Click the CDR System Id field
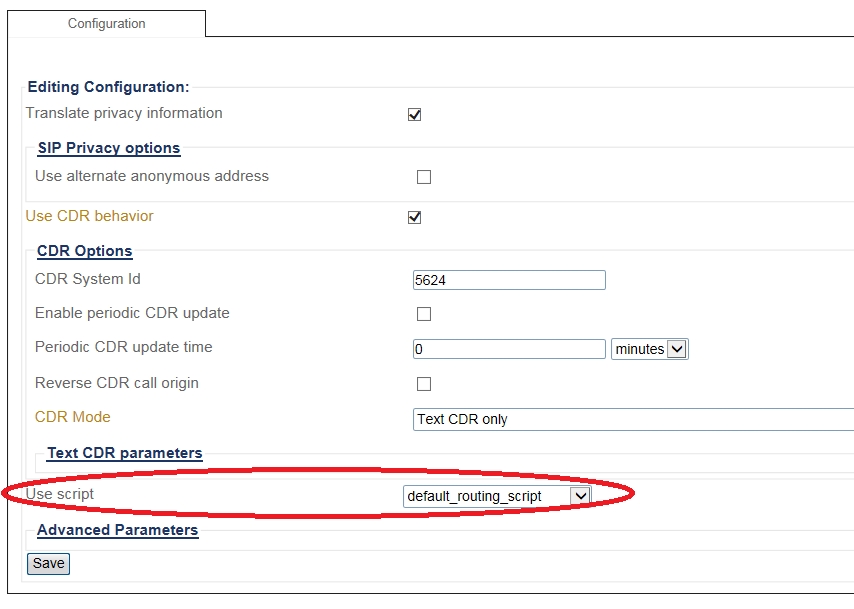 coord(509,280)
